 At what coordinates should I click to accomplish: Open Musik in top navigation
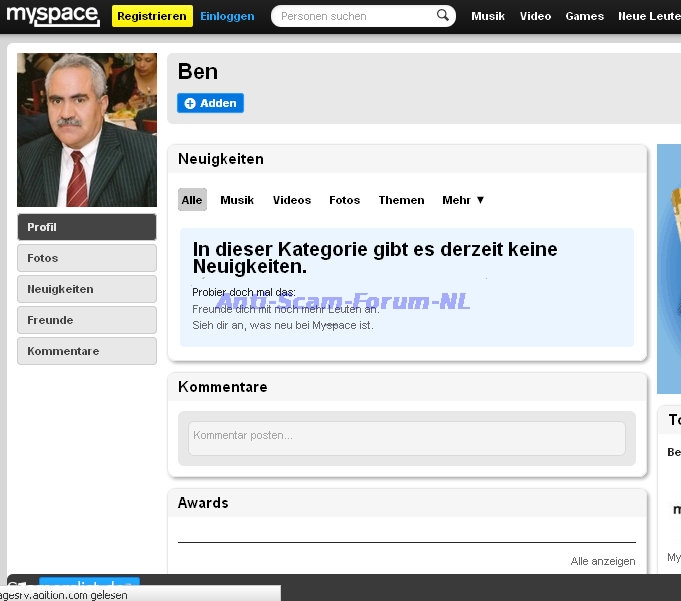click(488, 16)
